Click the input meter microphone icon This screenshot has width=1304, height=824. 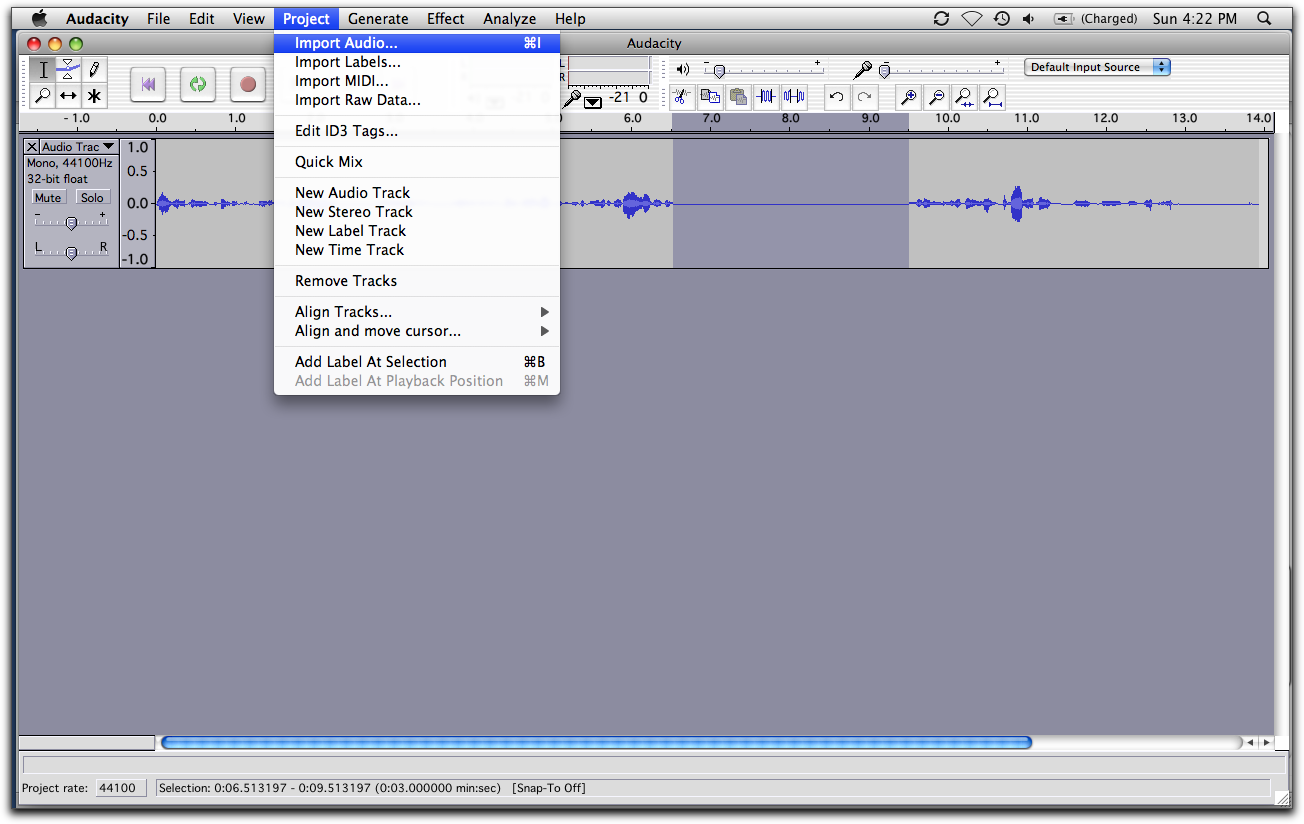tap(572, 98)
